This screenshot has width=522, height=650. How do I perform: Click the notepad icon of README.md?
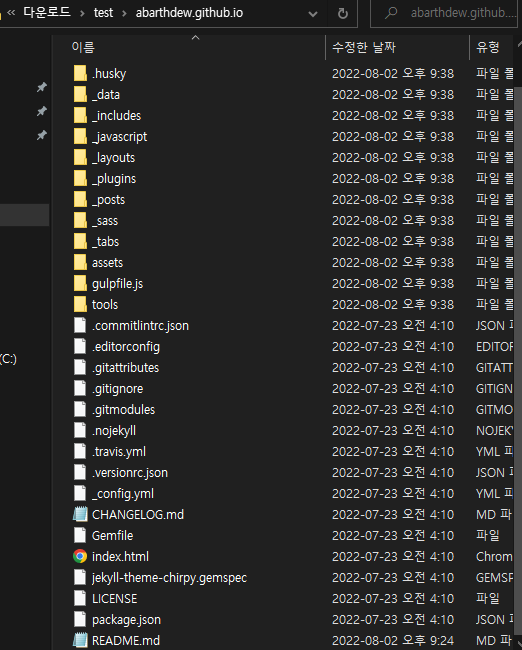pyautogui.click(x=80, y=640)
